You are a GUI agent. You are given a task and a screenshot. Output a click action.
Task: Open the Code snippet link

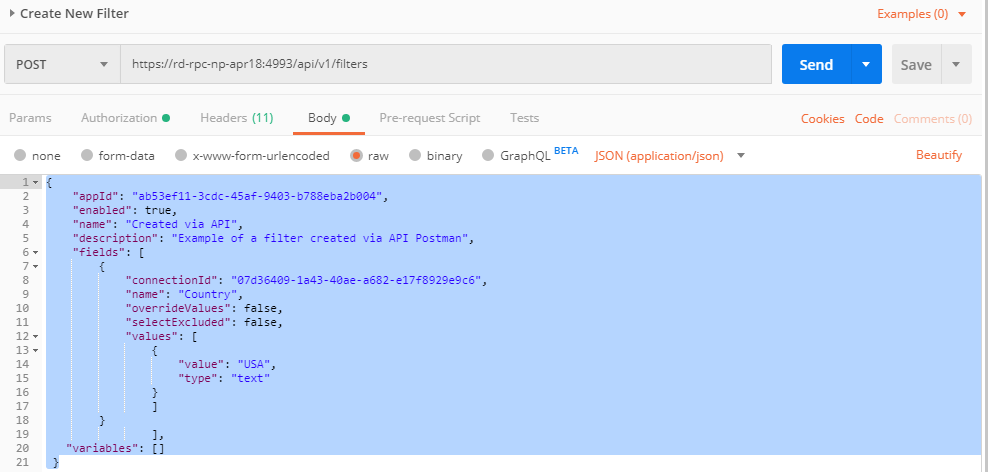click(869, 119)
